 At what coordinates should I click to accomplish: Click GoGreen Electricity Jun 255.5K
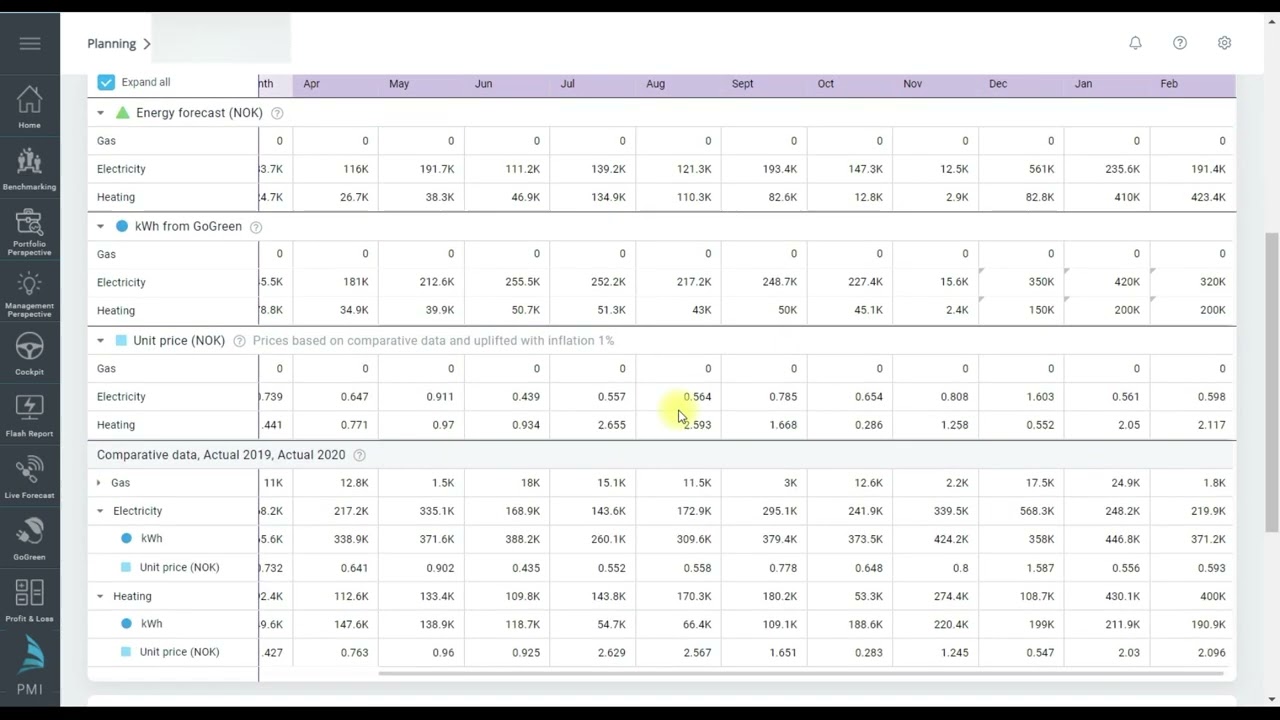pos(522,282)
